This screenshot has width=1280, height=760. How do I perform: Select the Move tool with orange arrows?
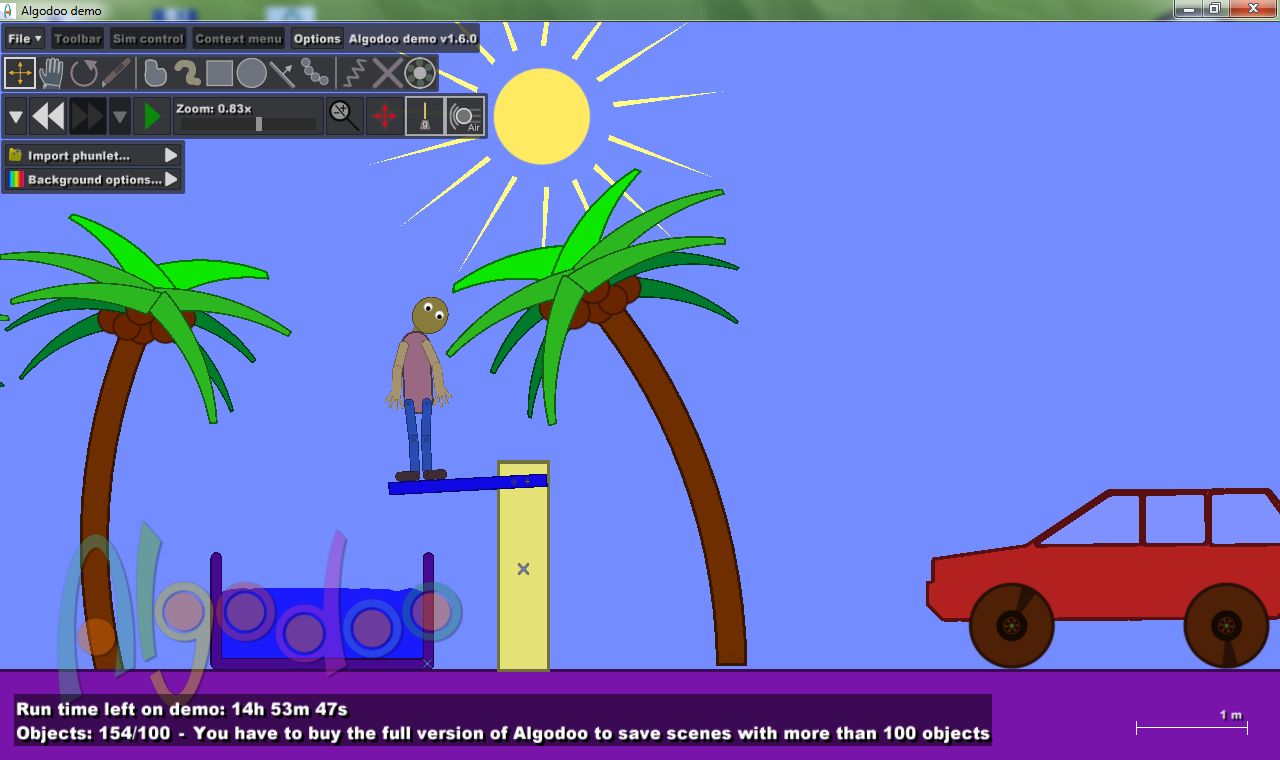pos(20,73)
